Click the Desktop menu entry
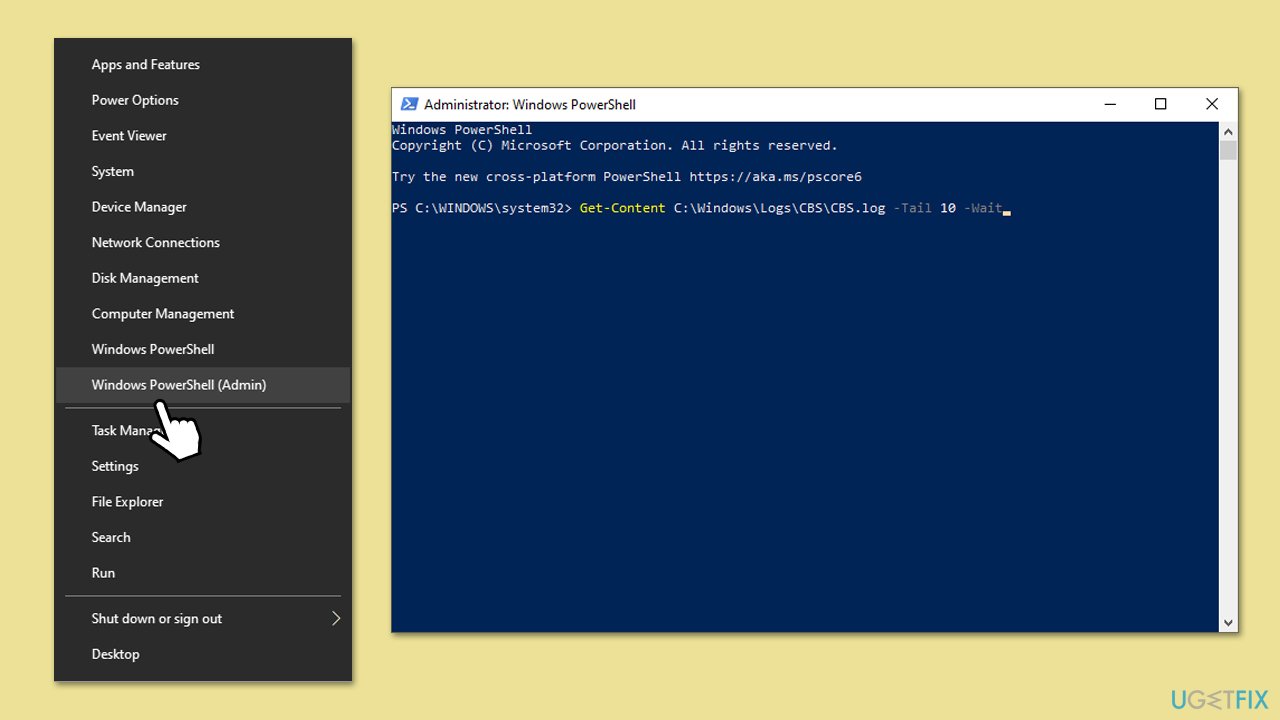The height and width of the screenshot is (720, 1280). click(115, 654)
